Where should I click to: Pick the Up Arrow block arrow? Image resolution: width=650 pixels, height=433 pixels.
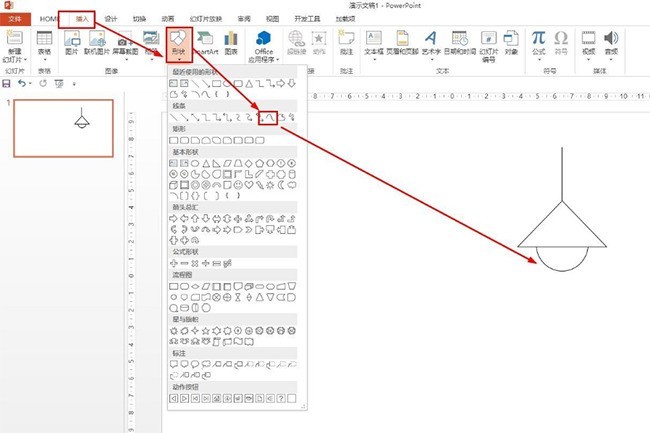tap(195, 218)
